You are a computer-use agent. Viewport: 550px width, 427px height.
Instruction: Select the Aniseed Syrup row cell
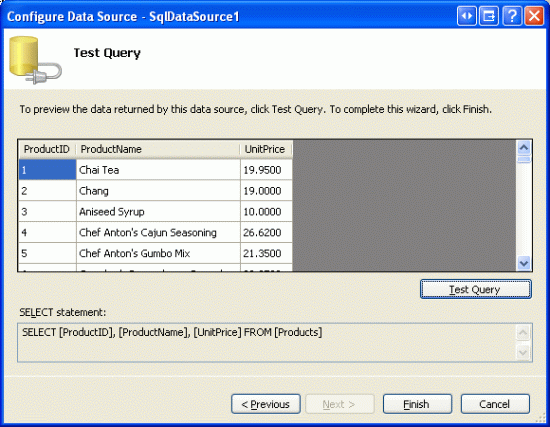pos(158,212)
